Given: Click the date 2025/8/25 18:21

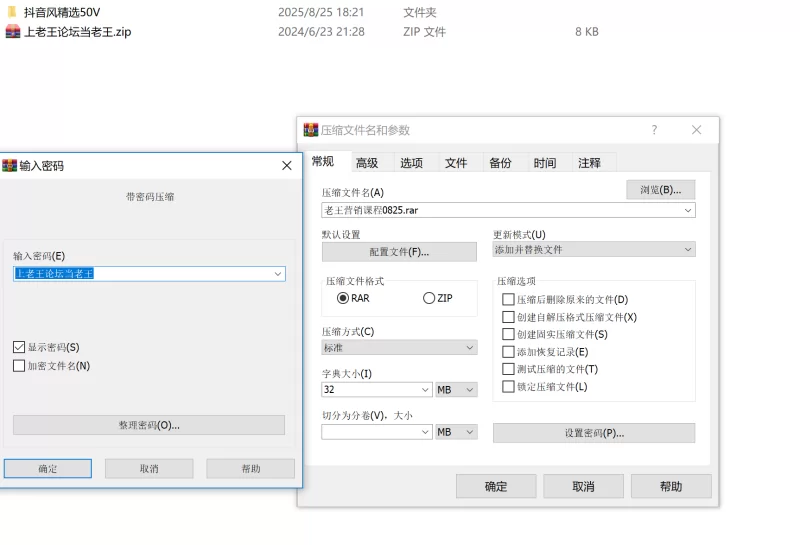Looking at the screenshot, I should point(321,12).
